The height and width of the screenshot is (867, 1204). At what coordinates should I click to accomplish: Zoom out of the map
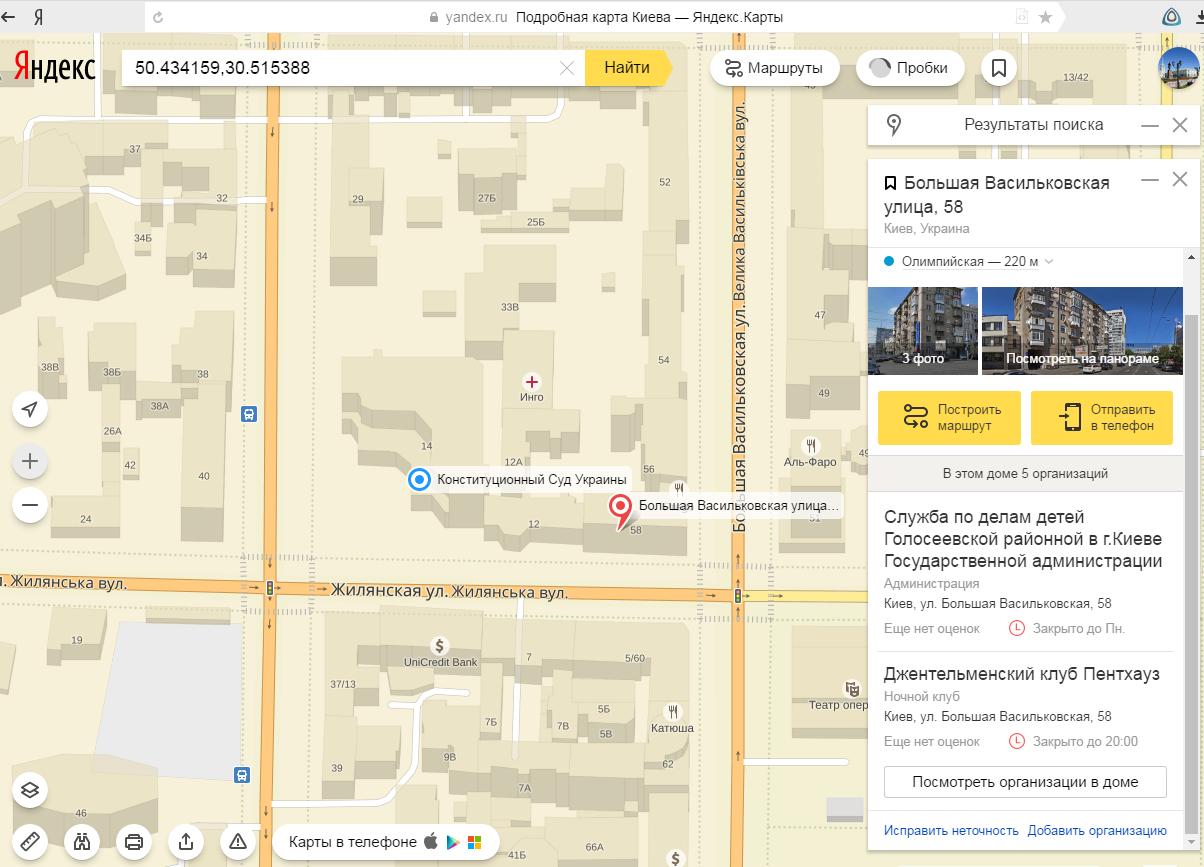coord(30,505)
